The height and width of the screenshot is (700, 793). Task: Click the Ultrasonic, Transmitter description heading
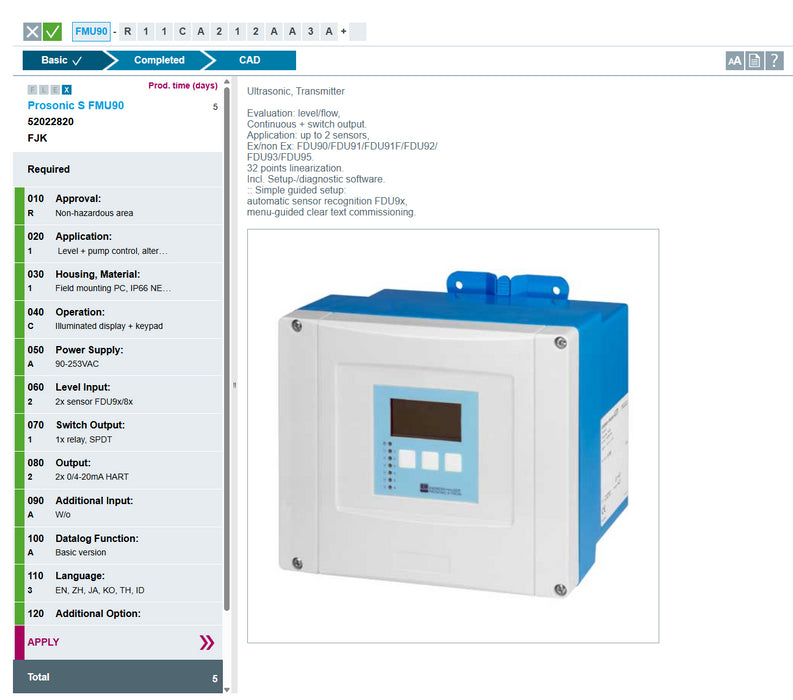click(296, 92)
